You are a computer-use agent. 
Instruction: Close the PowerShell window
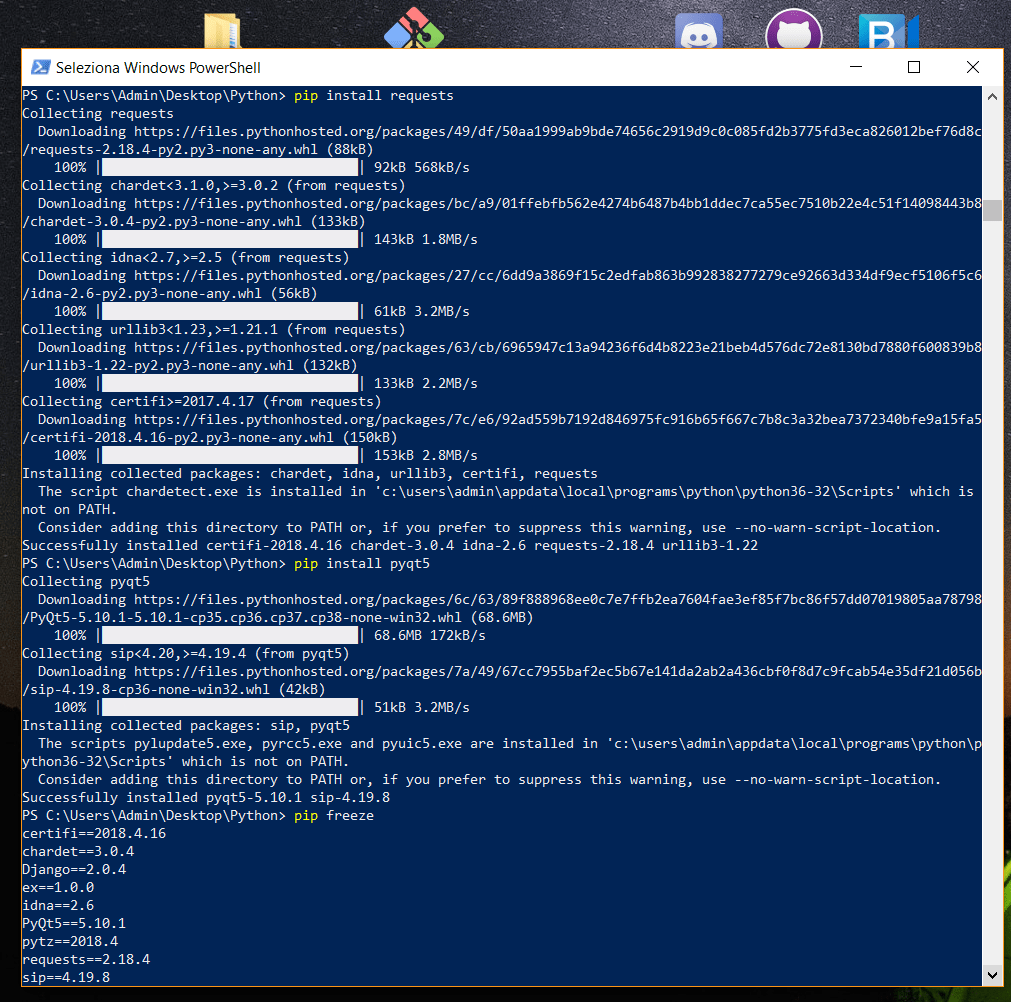973,67
